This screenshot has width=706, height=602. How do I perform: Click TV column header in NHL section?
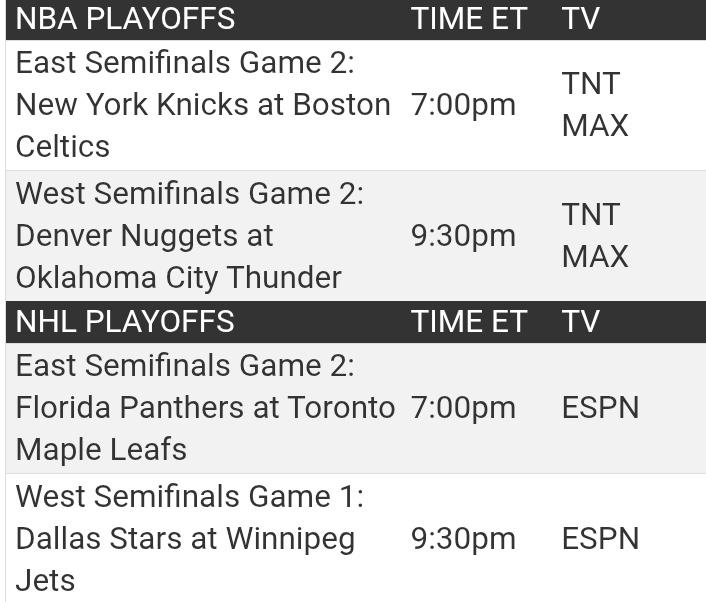pos(580,321)
